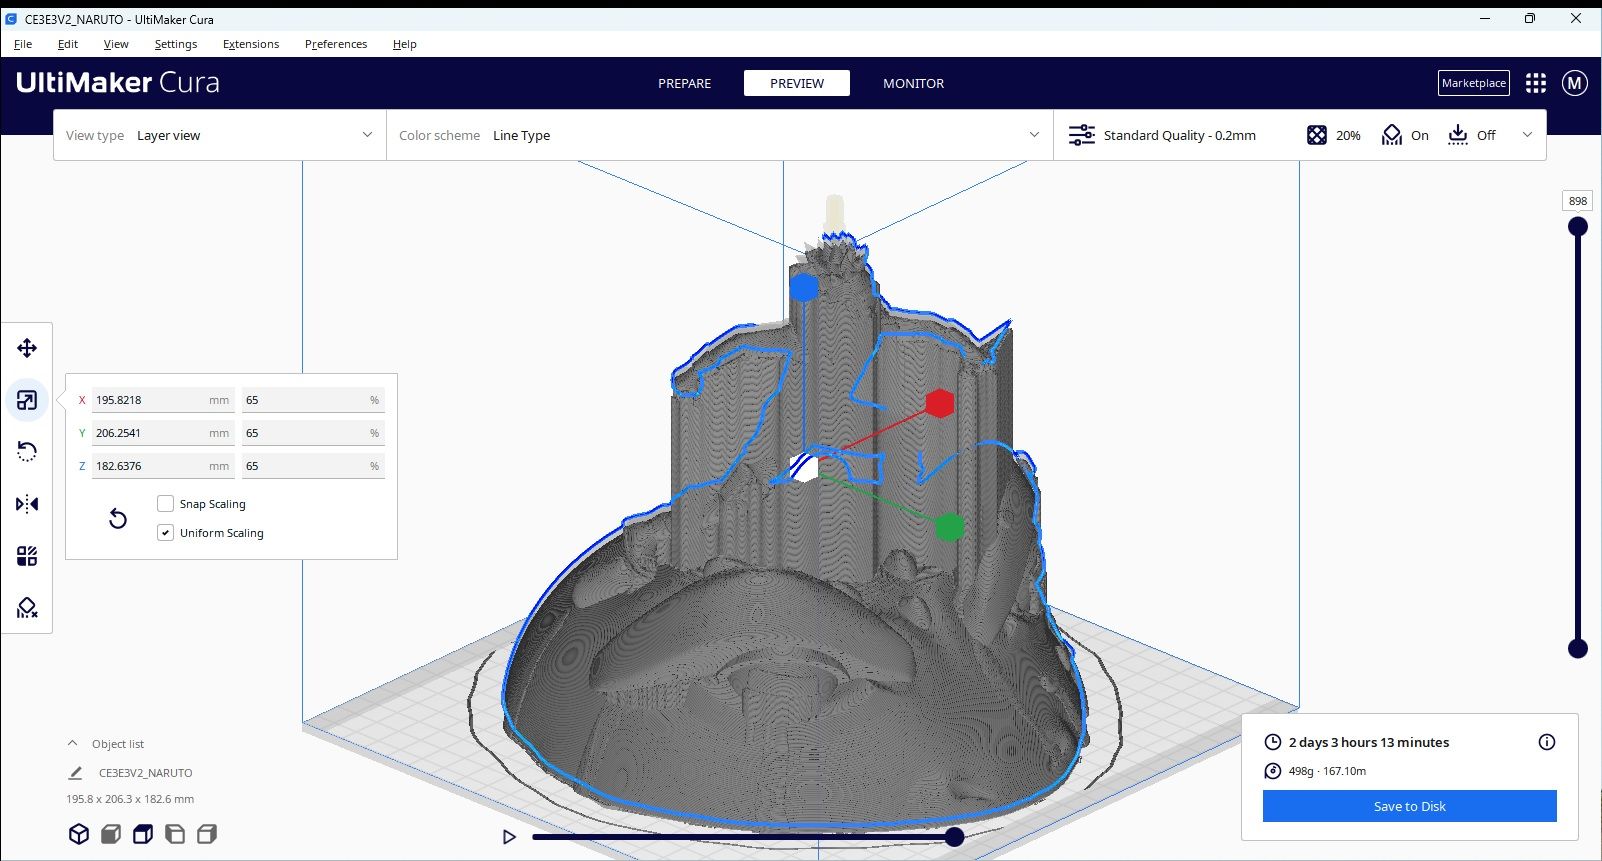Open the Settings menu
The width and height of the screenshot is (1602, 861).
(176, 44)
